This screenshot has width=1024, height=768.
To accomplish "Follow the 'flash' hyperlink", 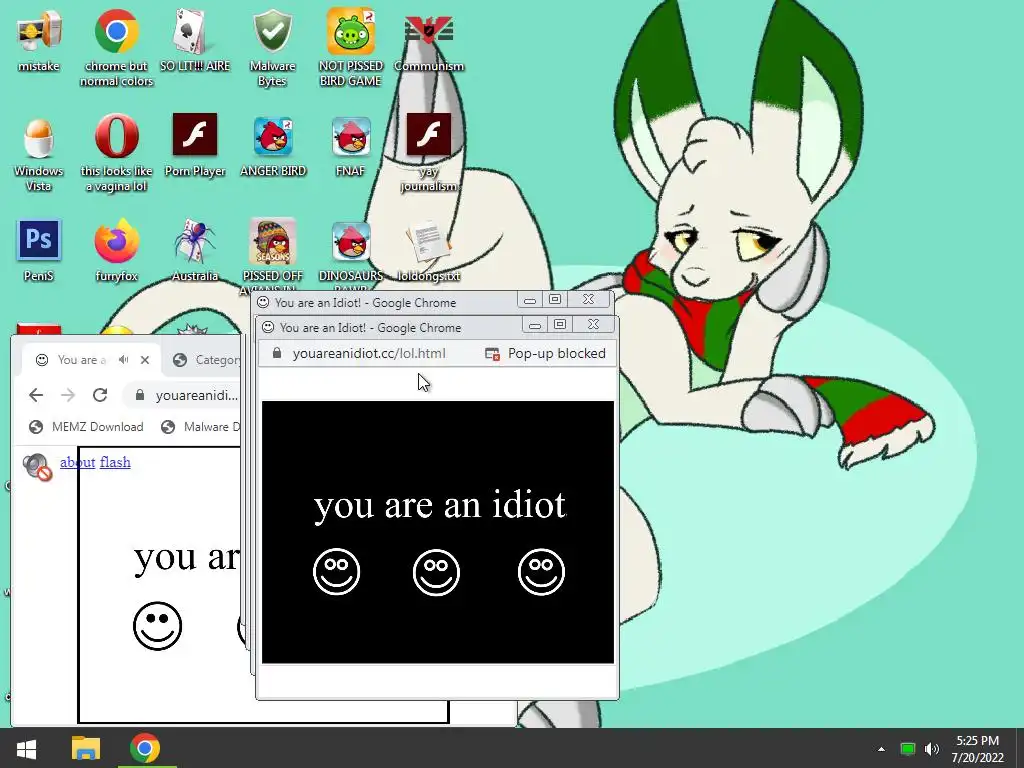I will tap(115, 462).
